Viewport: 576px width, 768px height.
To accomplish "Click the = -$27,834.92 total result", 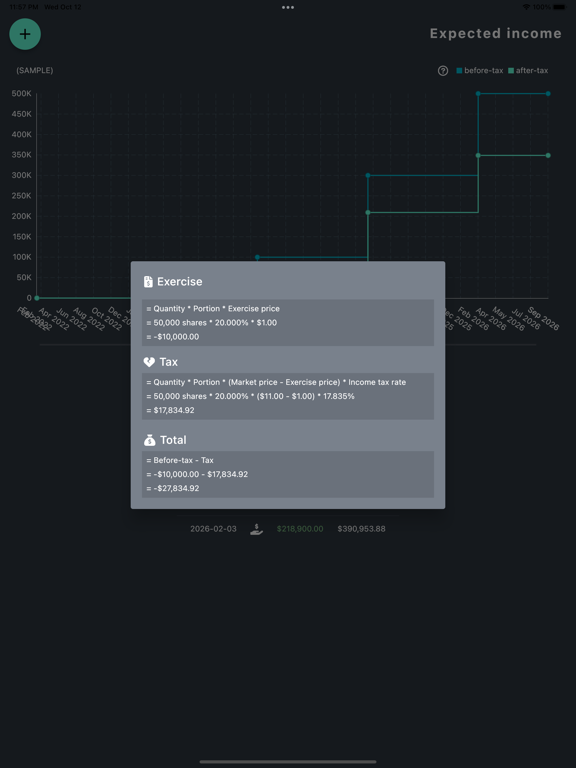I will tap(172, 488).
